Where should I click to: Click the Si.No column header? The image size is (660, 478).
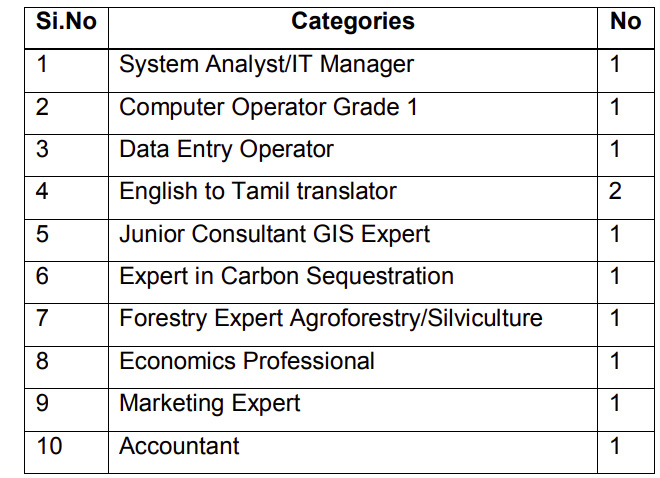66,21
